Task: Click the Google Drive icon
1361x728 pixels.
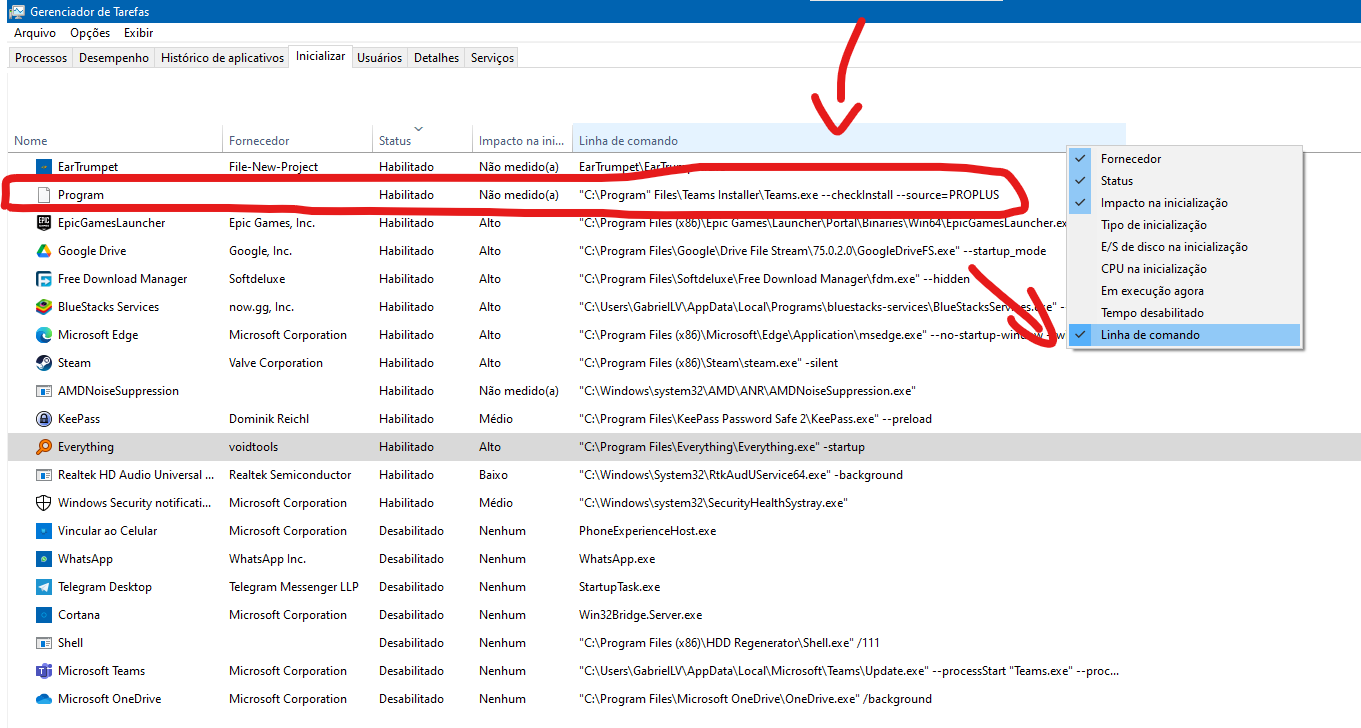Action: coord(43,251)
